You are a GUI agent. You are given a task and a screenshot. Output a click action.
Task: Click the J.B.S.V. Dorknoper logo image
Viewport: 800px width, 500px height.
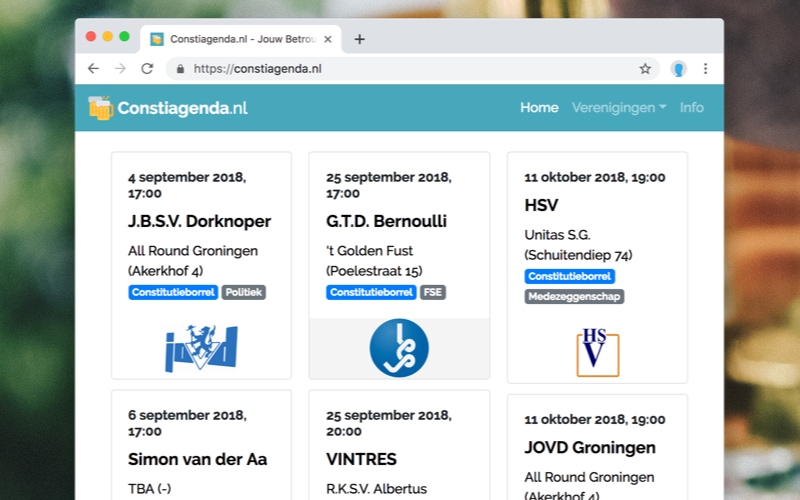pos(202,348)
